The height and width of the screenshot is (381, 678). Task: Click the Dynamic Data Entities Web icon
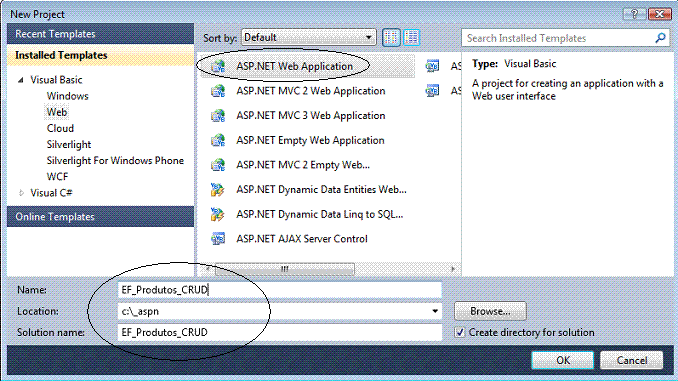click(218, 189)
